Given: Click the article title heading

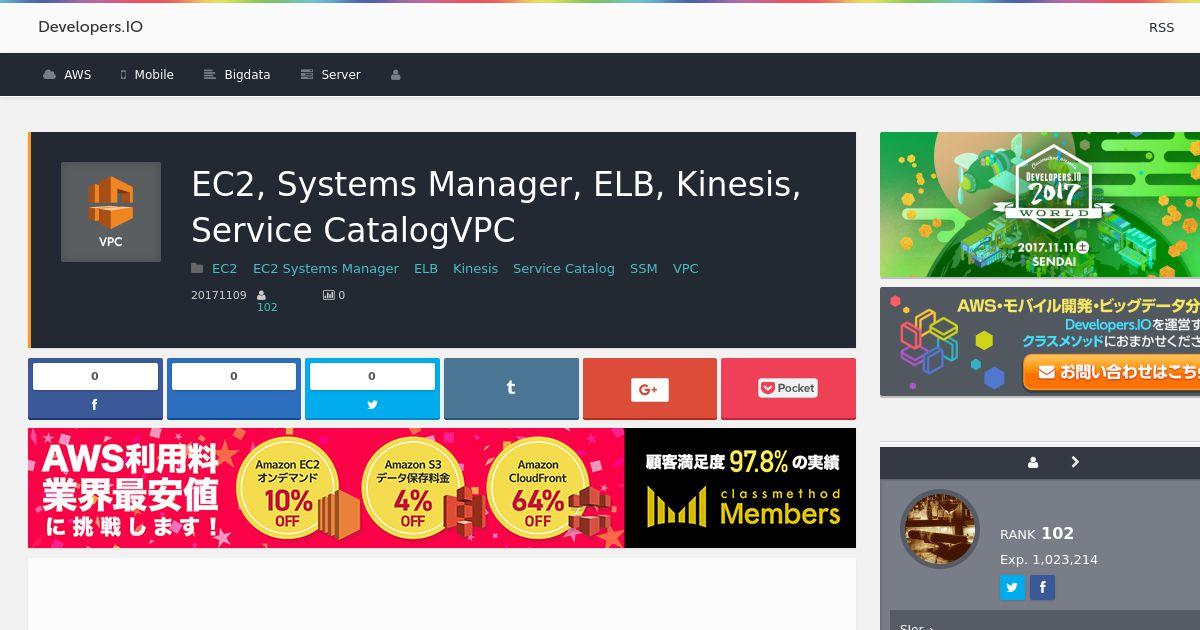Looking at the screenshot, I should click(x=496, y=207).
